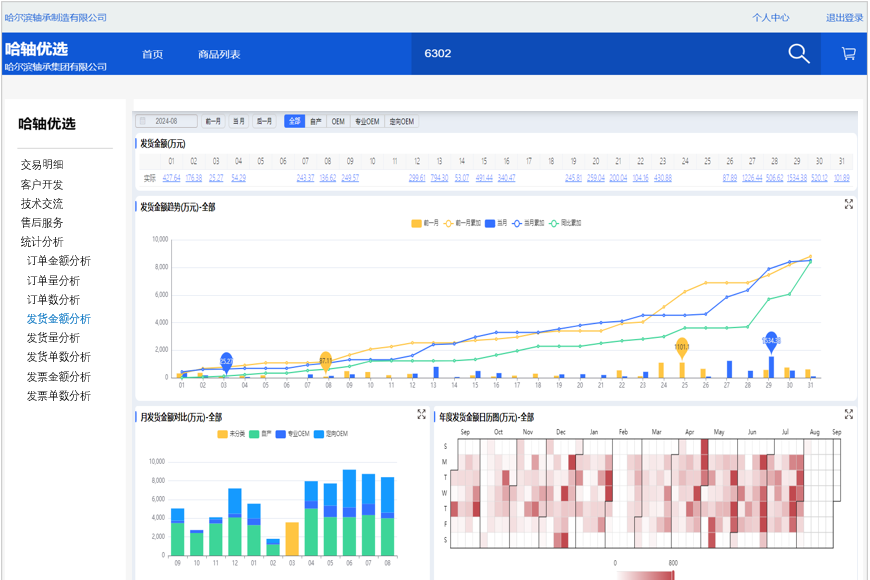
Task: Click the month 06 stacked bar
Action: pyautogui.click(x=350, y=513)
